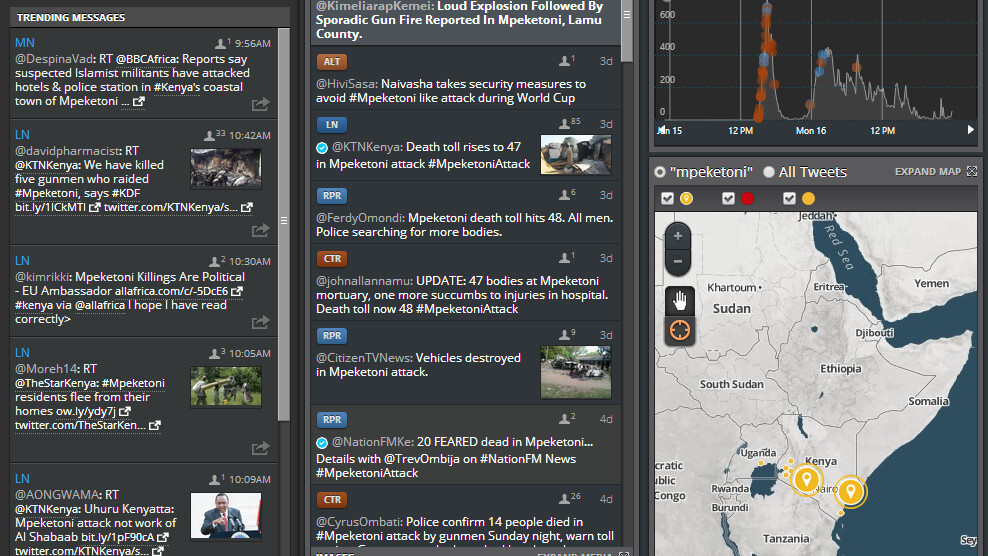Click the share icon on @kimrikki message

point(260,322)
